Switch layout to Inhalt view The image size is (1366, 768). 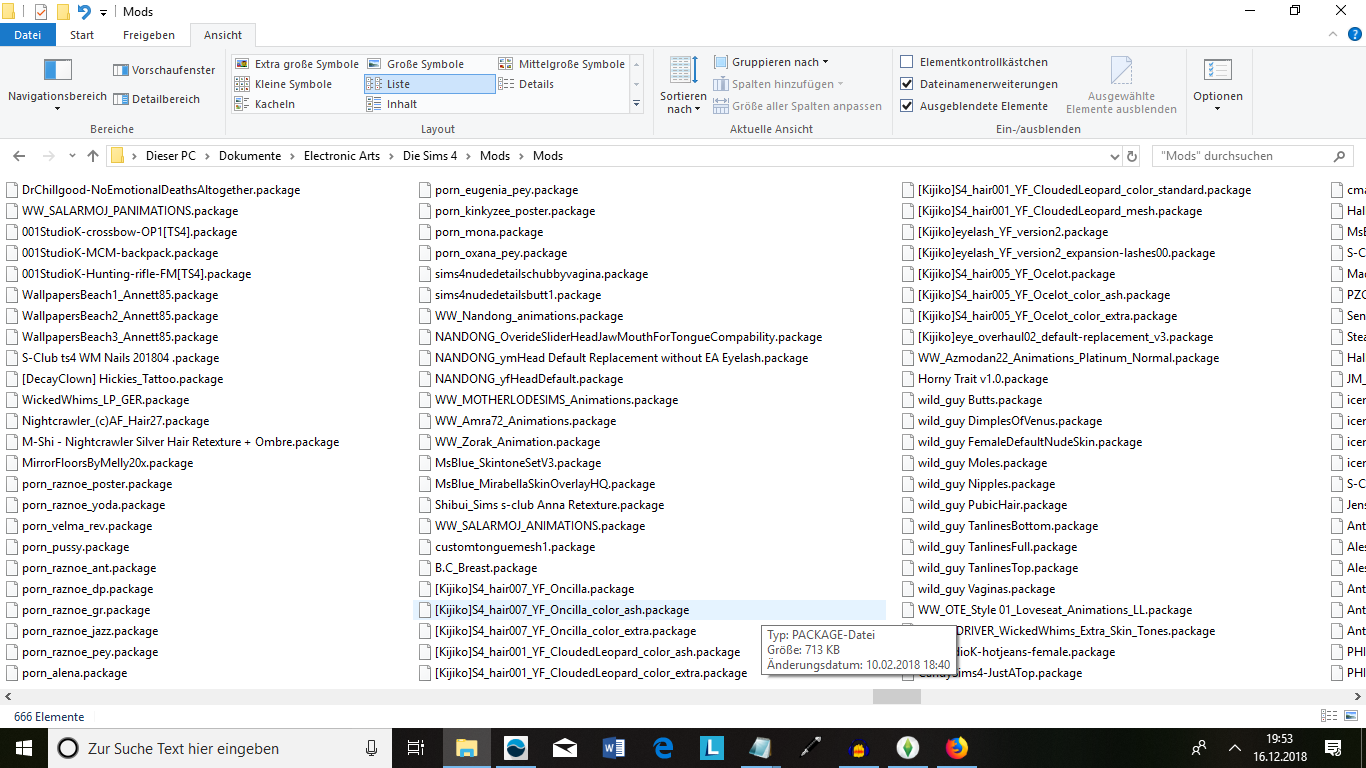tap(392, 104)
